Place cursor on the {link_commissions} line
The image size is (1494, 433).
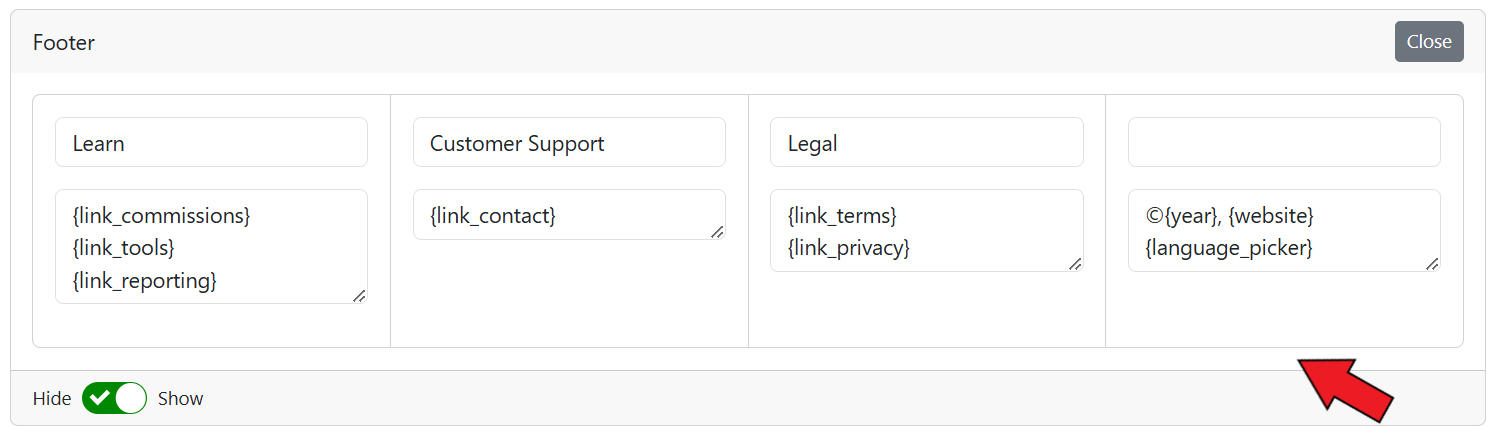pyautogui.click(x=161, y=215)
